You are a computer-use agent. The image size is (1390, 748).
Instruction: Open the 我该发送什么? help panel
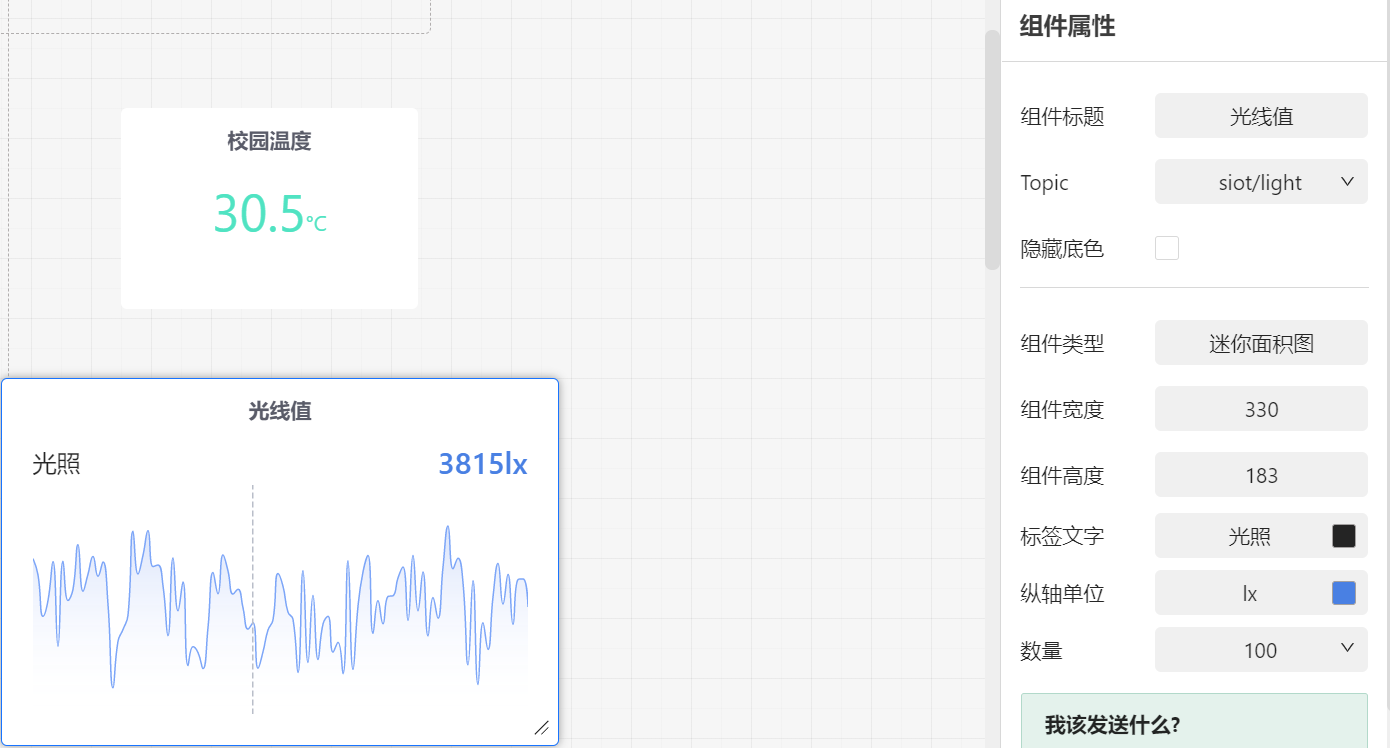[x=1112, y=724]
